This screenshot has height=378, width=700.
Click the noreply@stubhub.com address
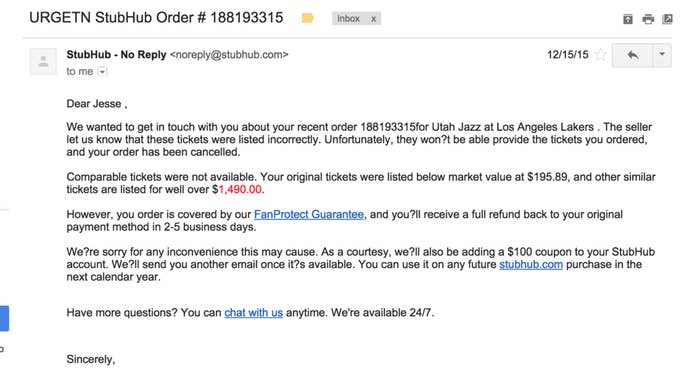point(229,55)
